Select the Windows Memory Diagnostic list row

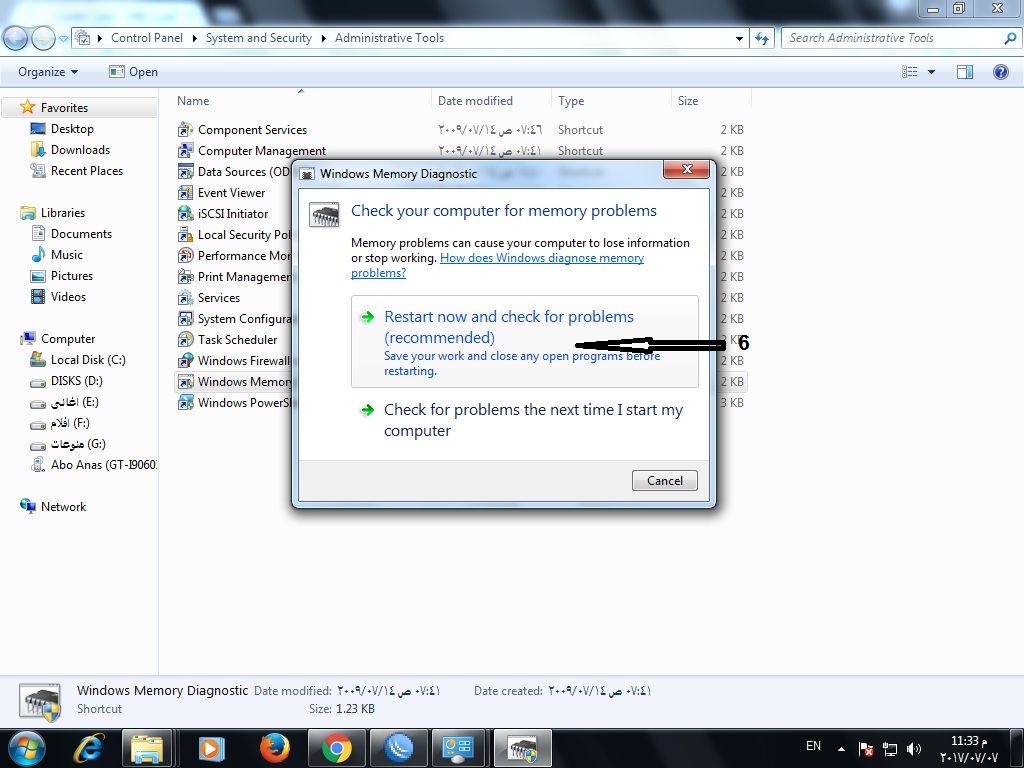point(460,381)
